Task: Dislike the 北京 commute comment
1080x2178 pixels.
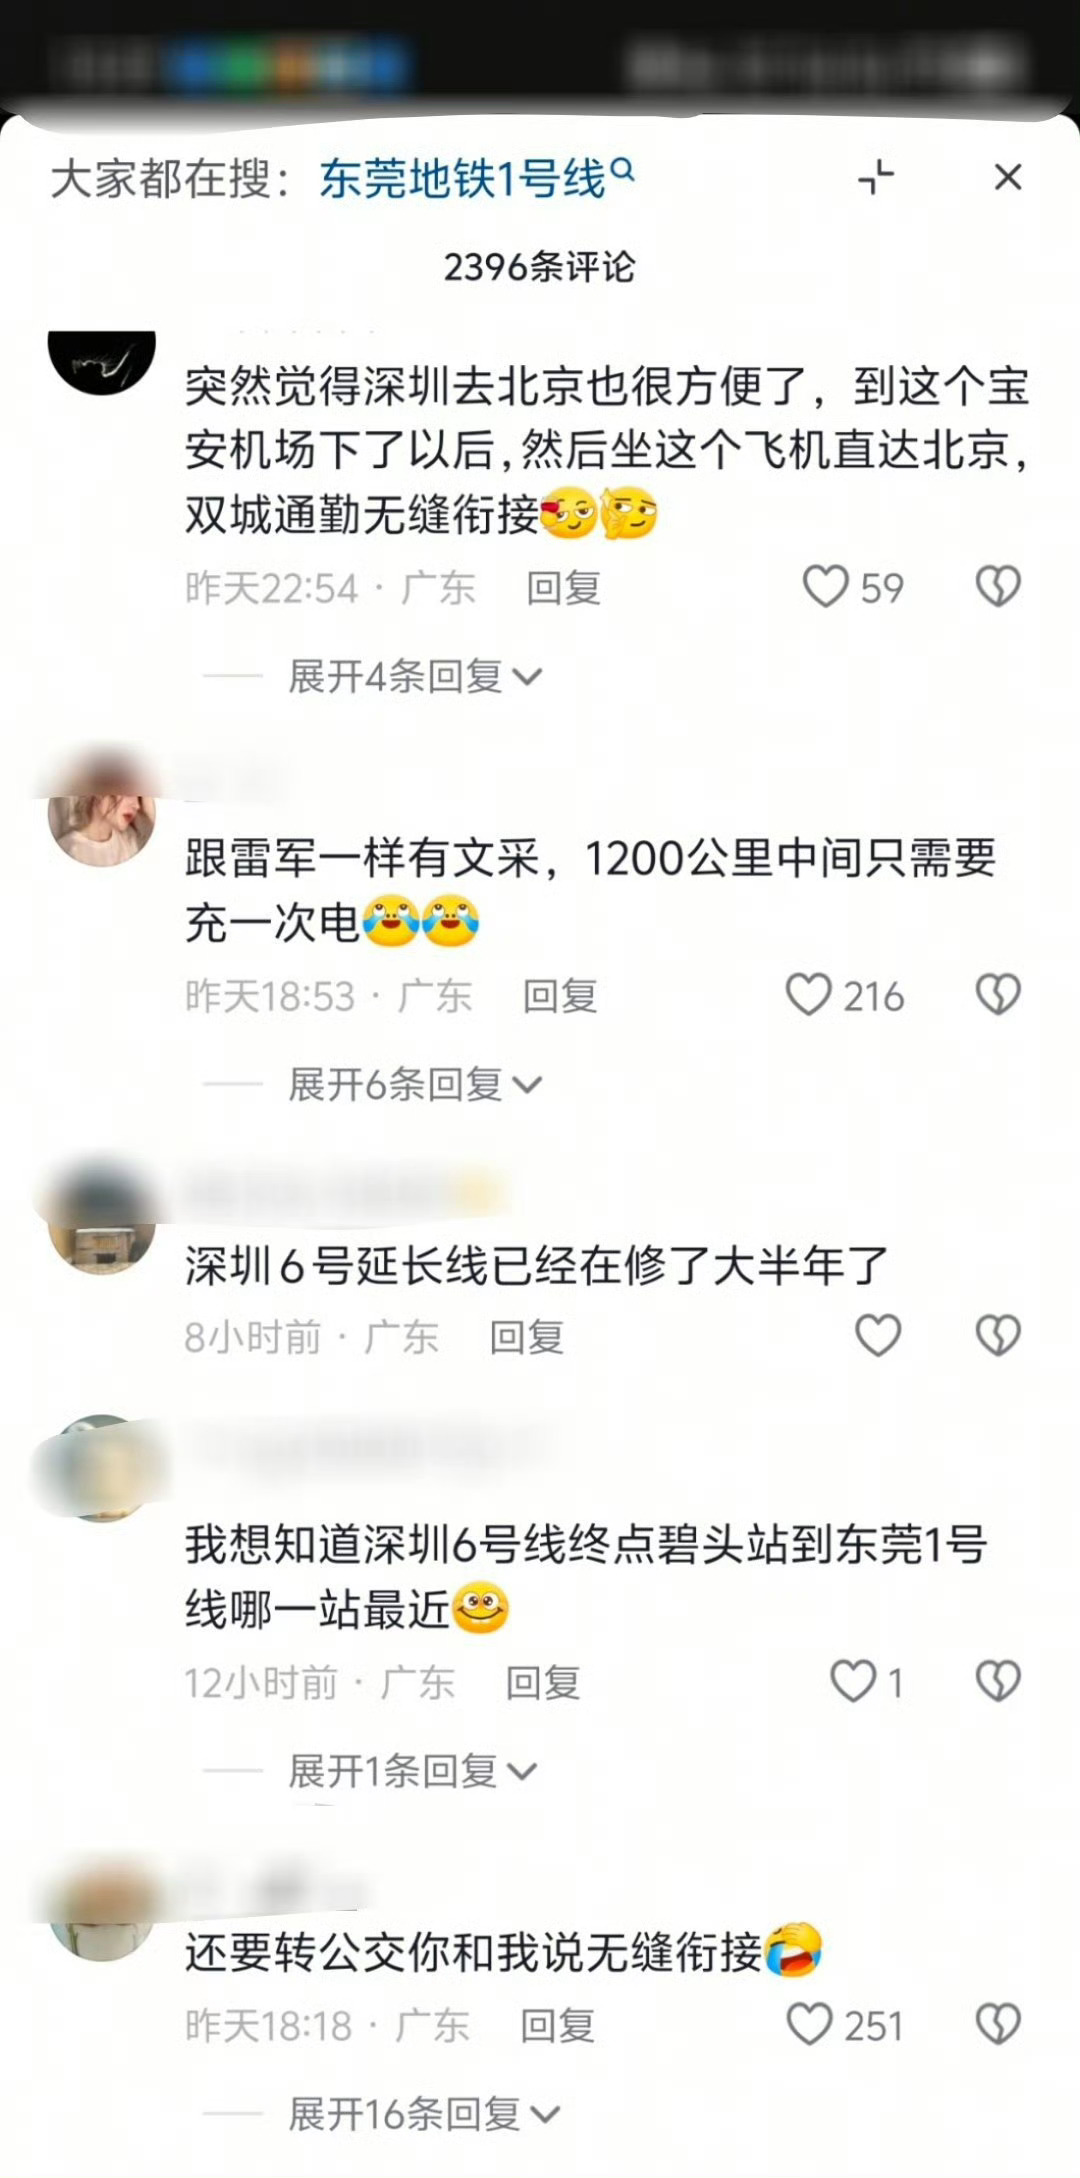Action: [998, 586]
